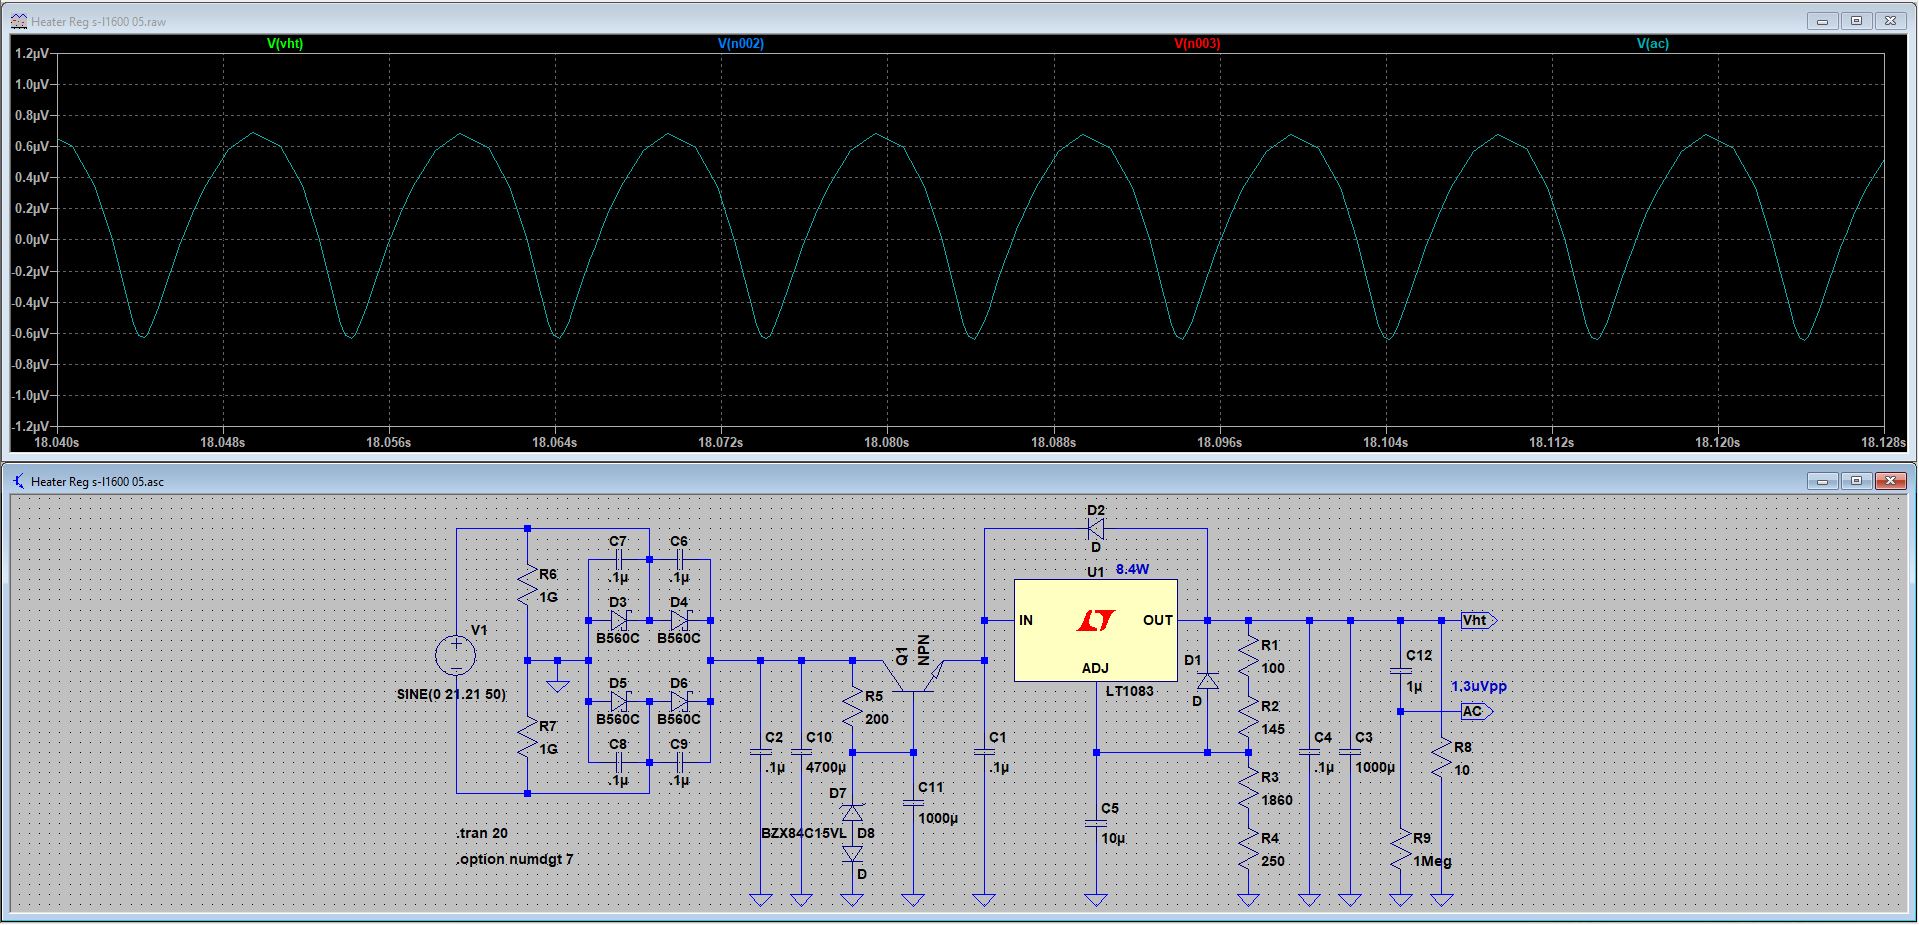Click the V1 voltage source symbol
The image size is (1919, 925).
coord(456,656)
